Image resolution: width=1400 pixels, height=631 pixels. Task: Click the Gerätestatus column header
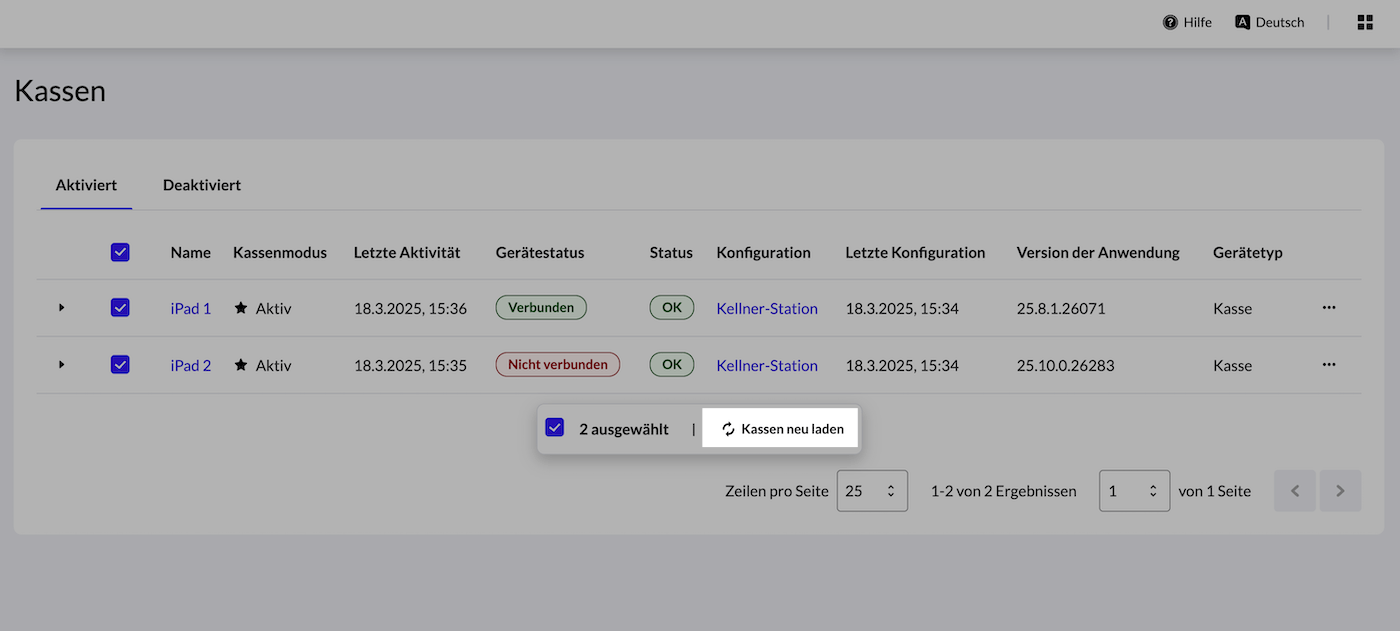[540, 252]
